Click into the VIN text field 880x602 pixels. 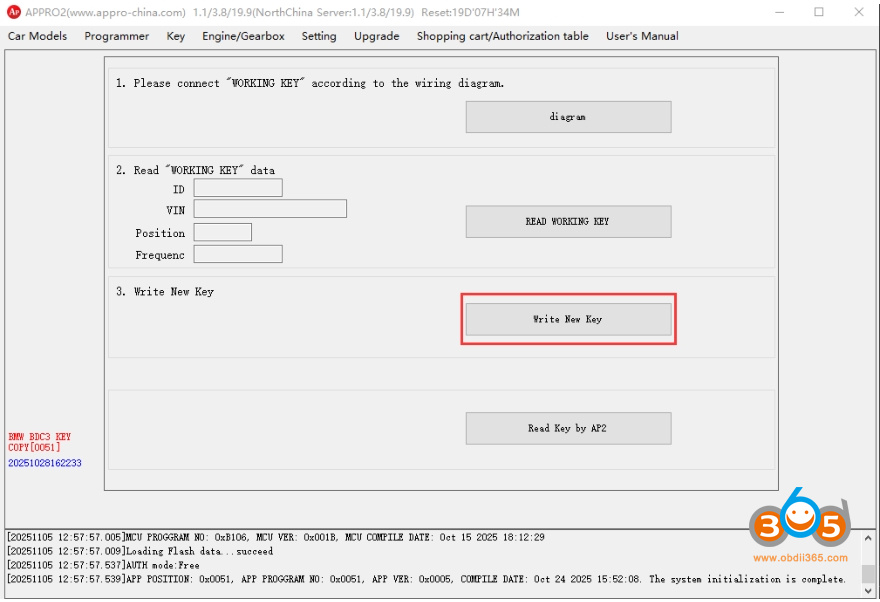(270, 209)
